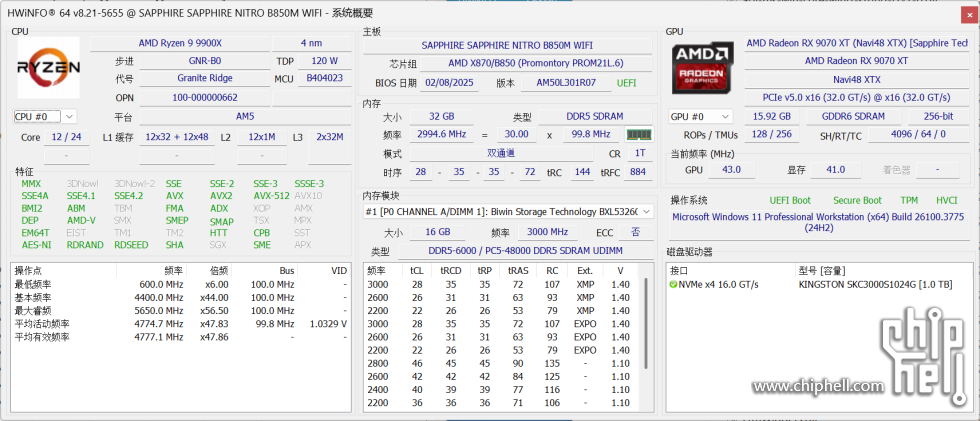Screen dimensions: 980x421
Task: Click the green UEFI label next to BIOS version
Action: 626,82
